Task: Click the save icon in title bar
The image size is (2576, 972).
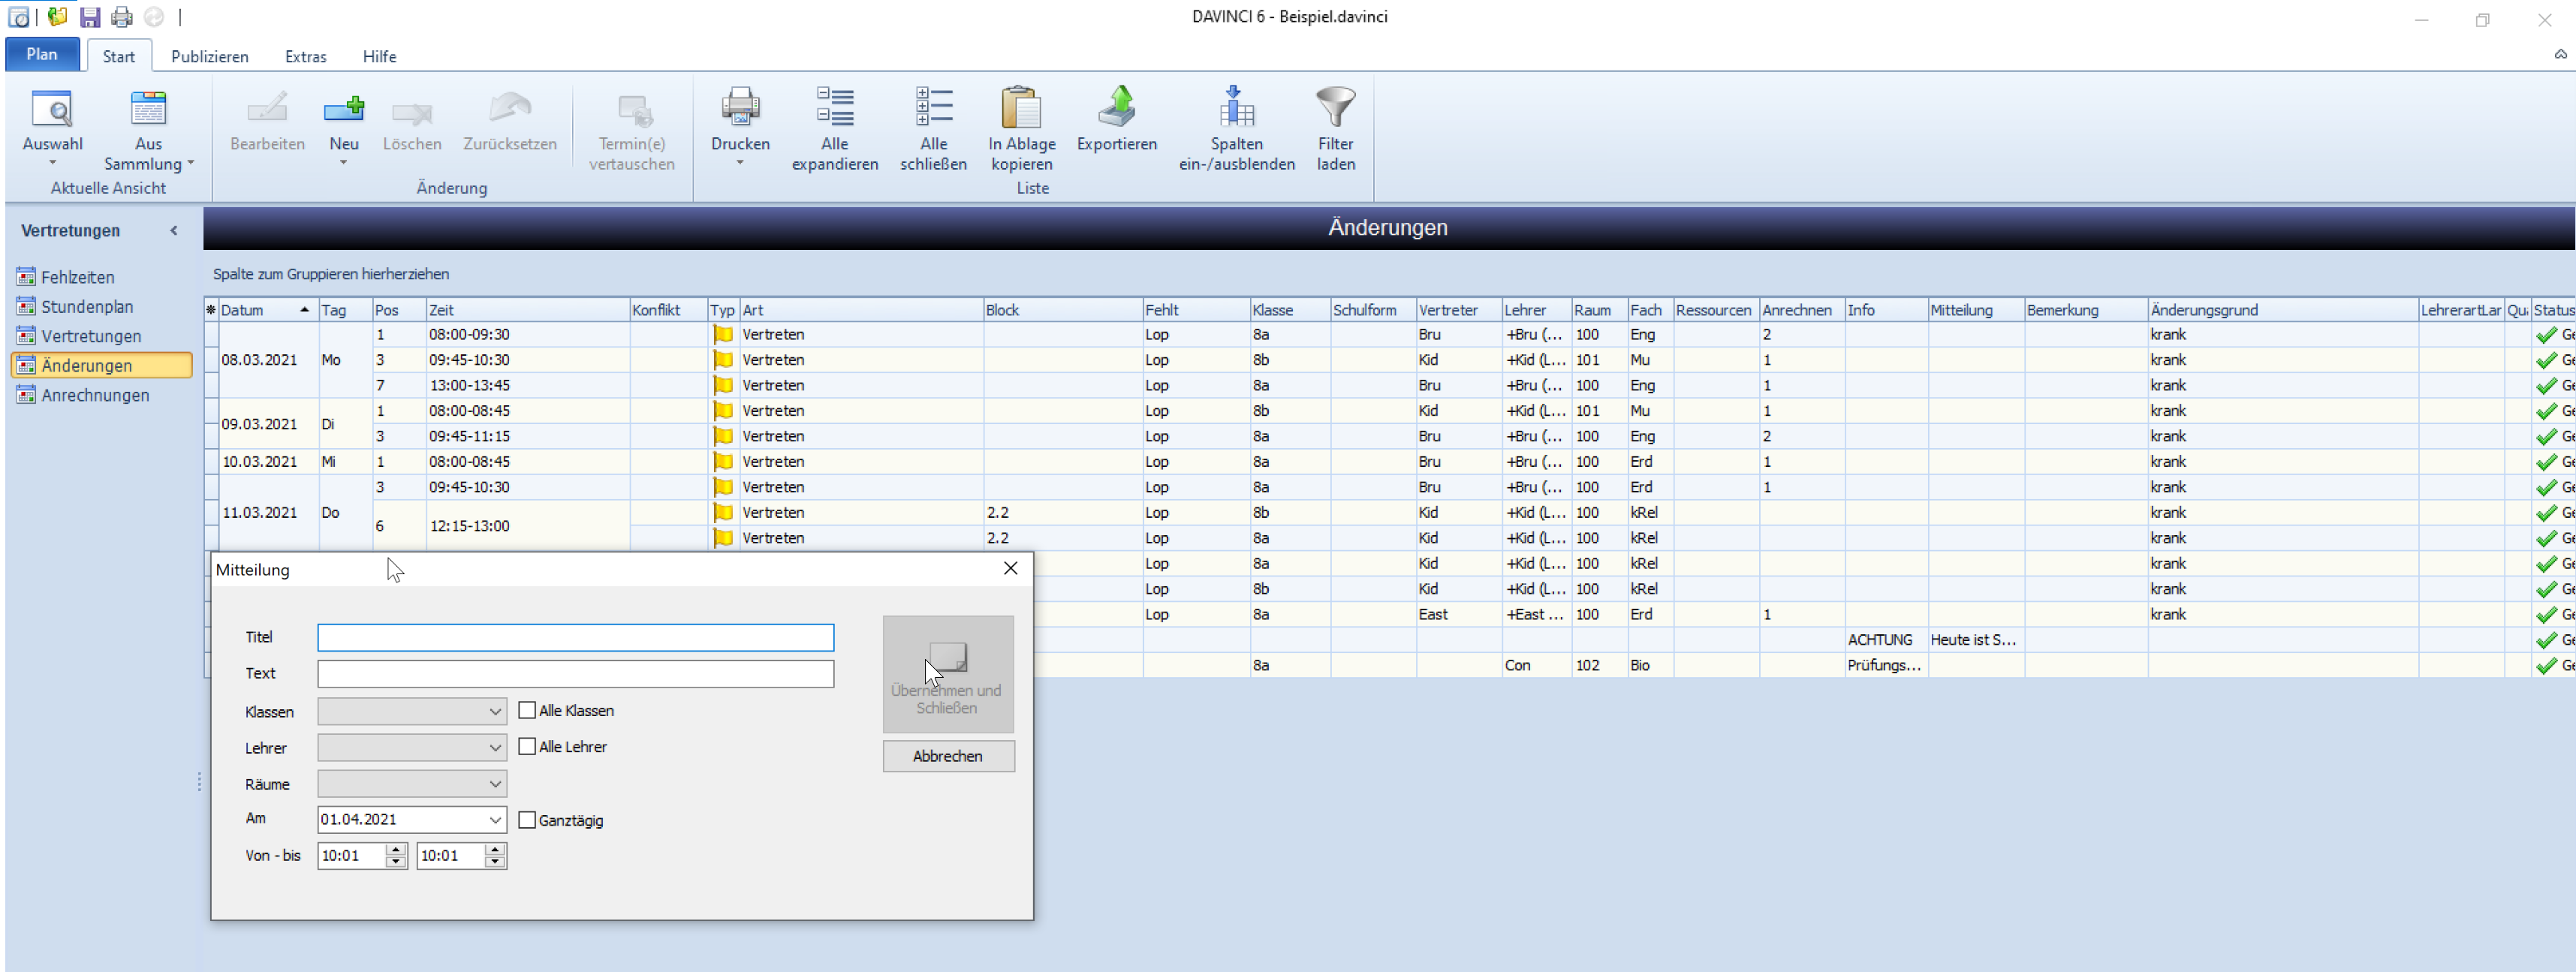Action: click(x=90, y=17)
